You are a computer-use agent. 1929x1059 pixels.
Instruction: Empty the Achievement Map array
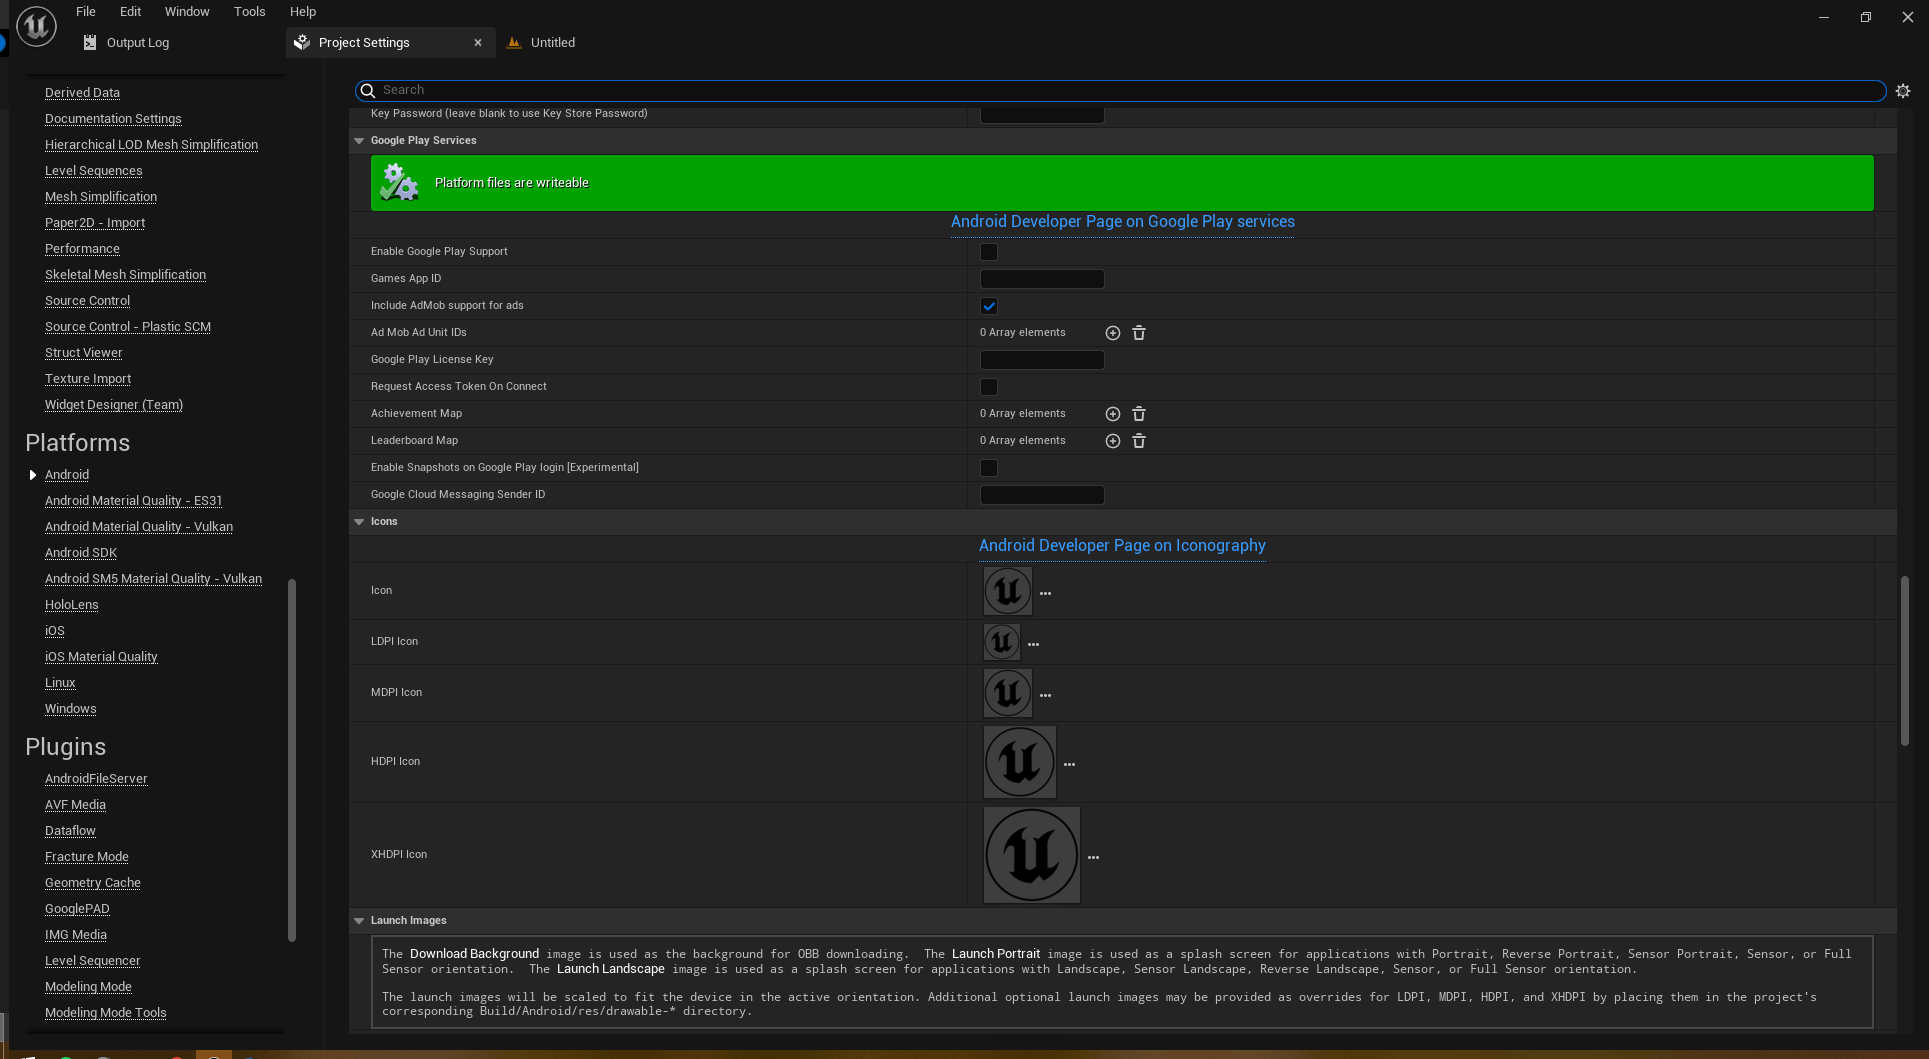pos(1138,414)
